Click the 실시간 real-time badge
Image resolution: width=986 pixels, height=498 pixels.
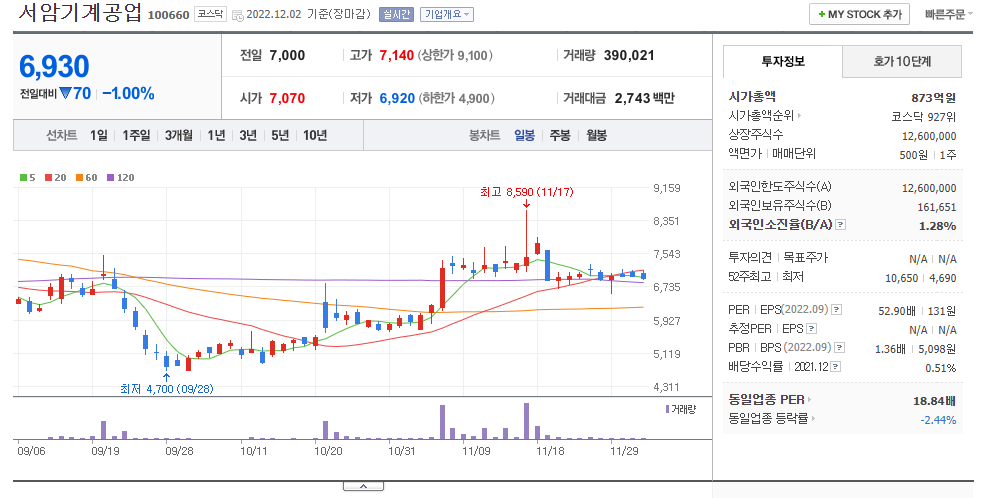tap(396, 14)
